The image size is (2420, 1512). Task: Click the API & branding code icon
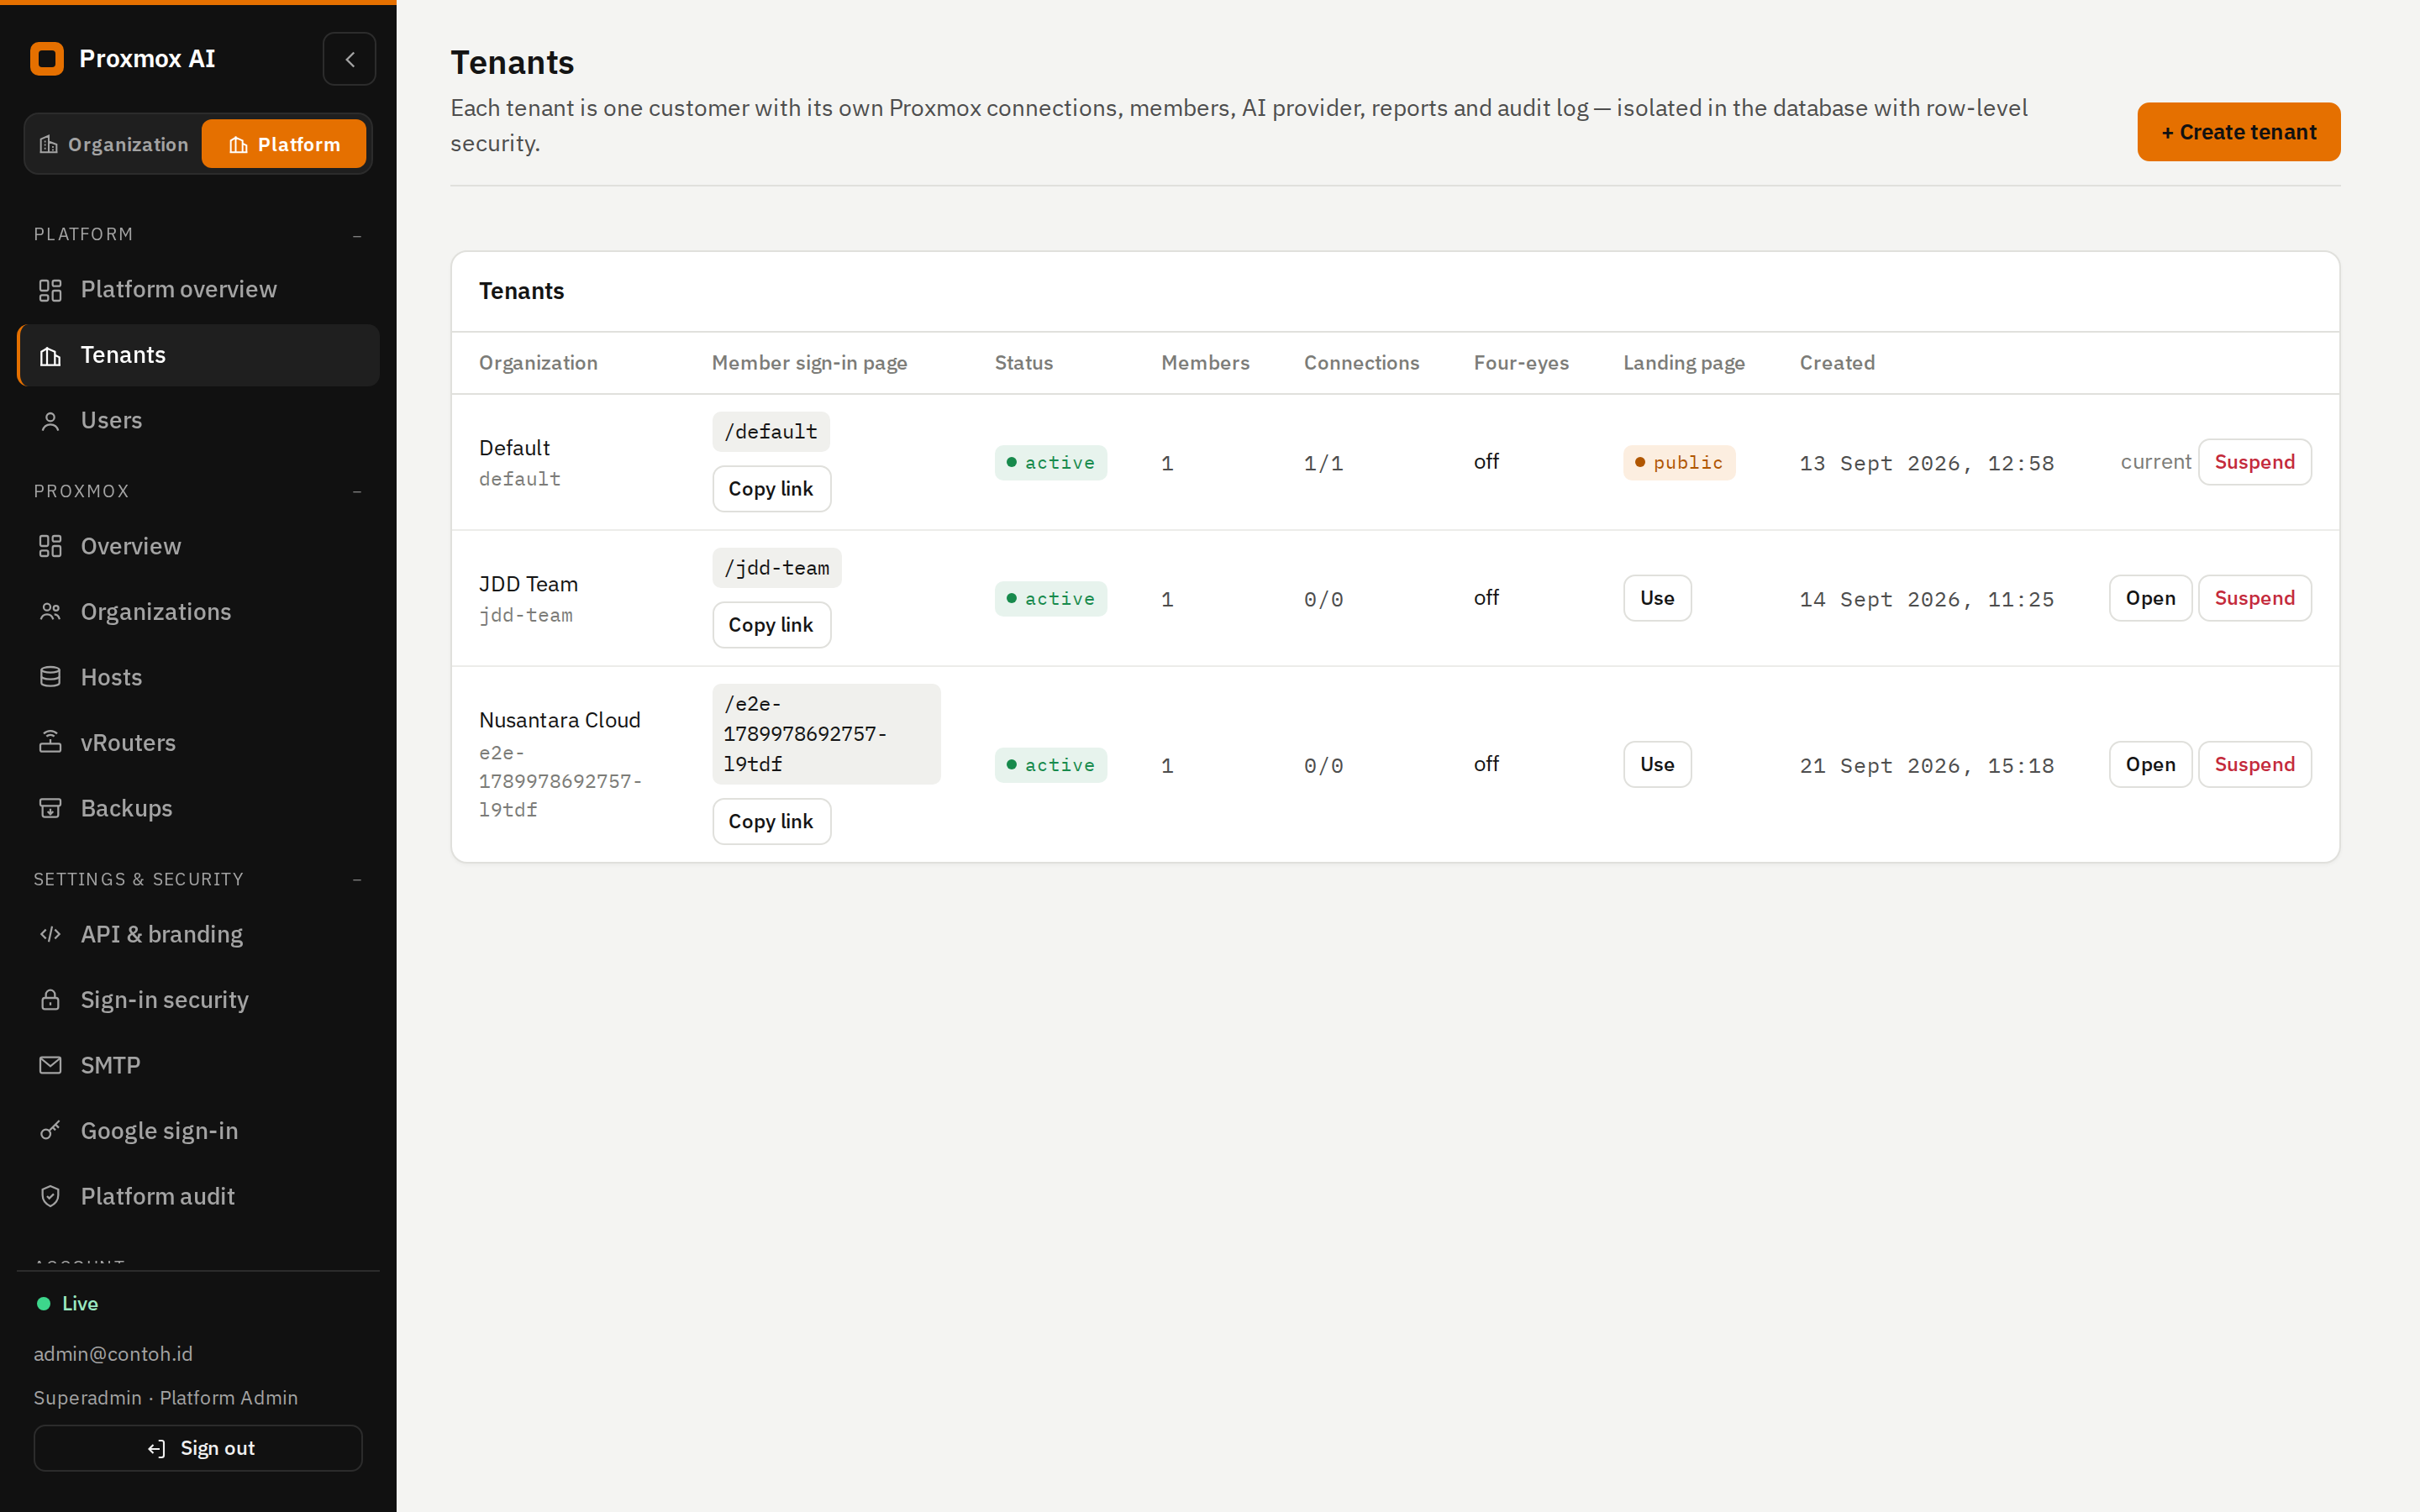[x=50, y=935]
